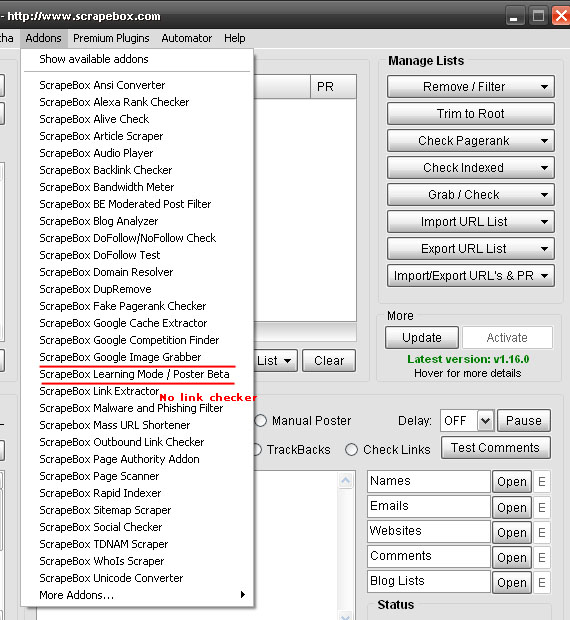Viewport: 570px width, 620px height.
Task: Launch ScrapeBox BE Moderated Post Filter
Action: click(137, 204)
